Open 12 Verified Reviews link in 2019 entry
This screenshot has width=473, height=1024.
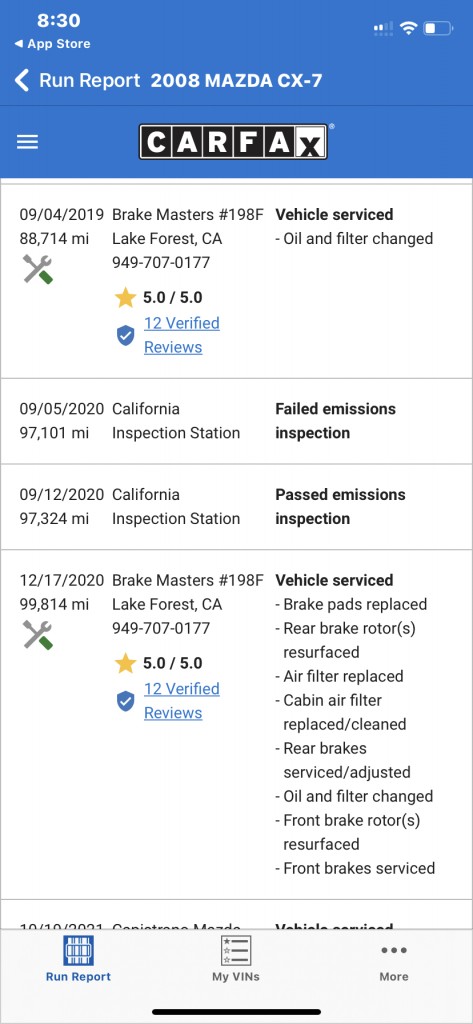click(x=182, y=335)
